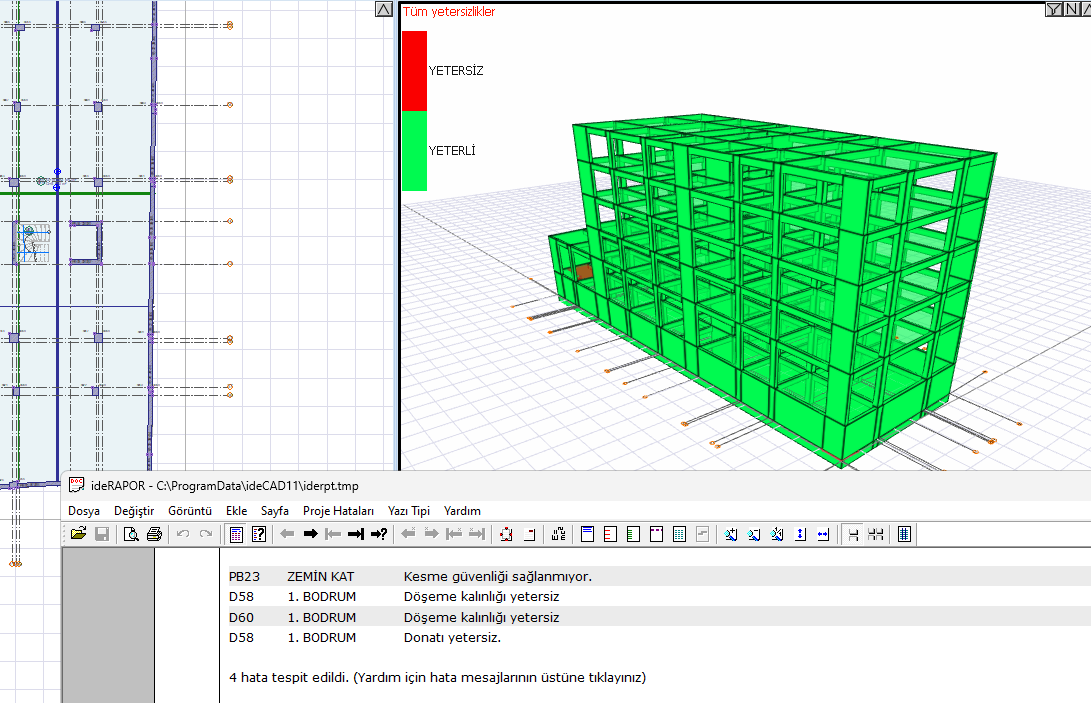The width and height of the screenshot is (1091, 703).
Task: Click the PB23 Kesme güvenliği sağlanmıyor error
Action: [497, 577]
